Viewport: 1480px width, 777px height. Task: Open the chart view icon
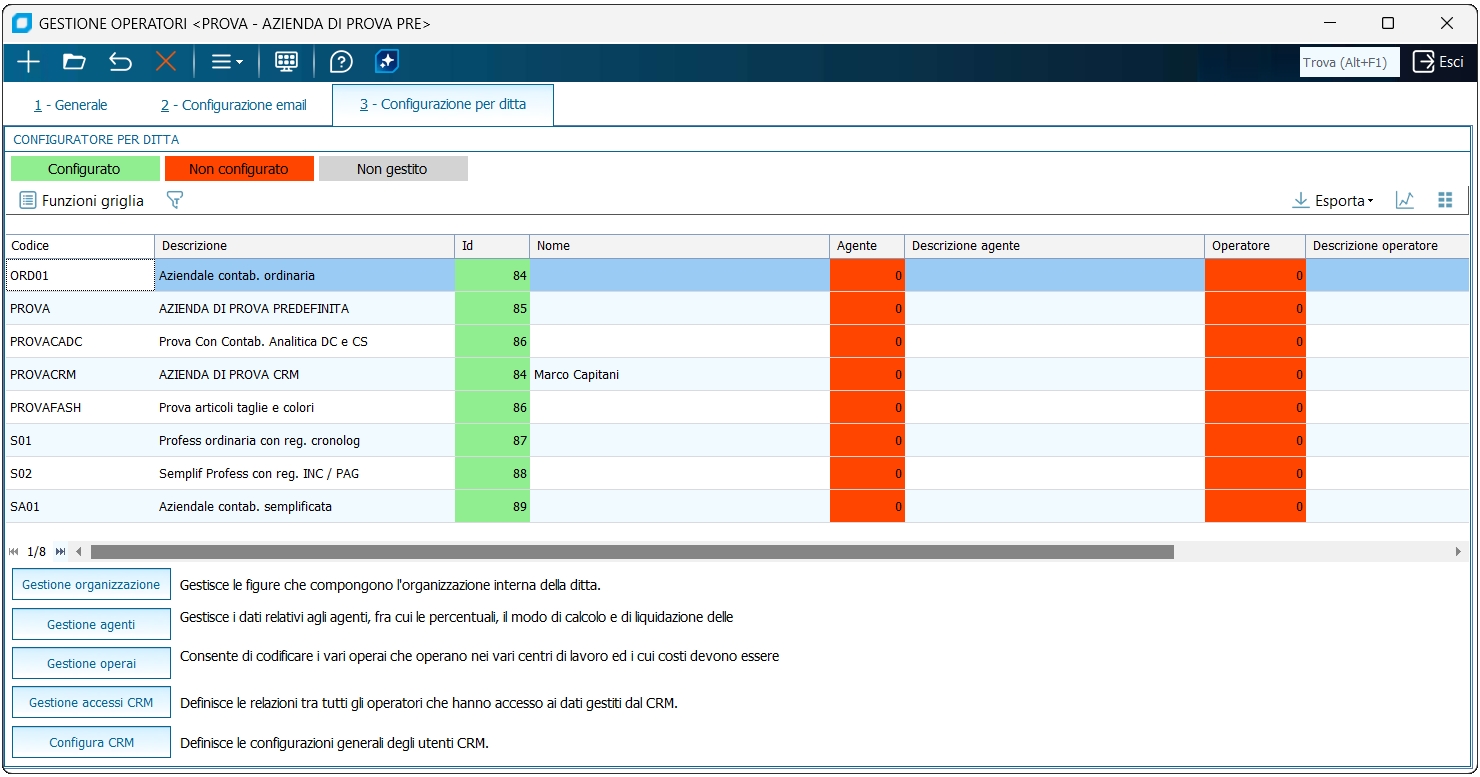[1405, 201]
